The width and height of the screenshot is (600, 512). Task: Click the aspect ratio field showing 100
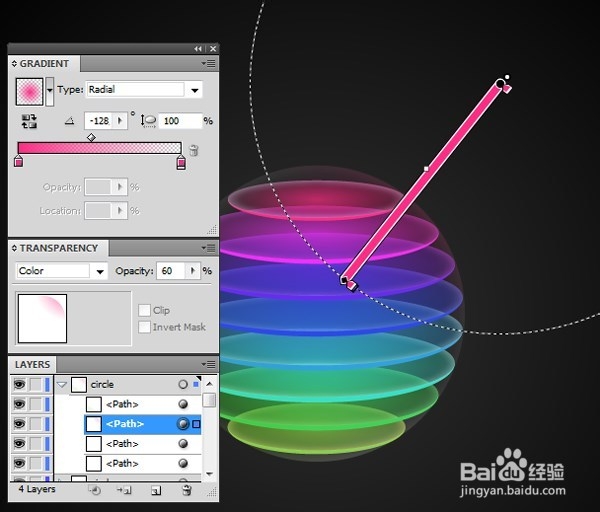point(180,121)
